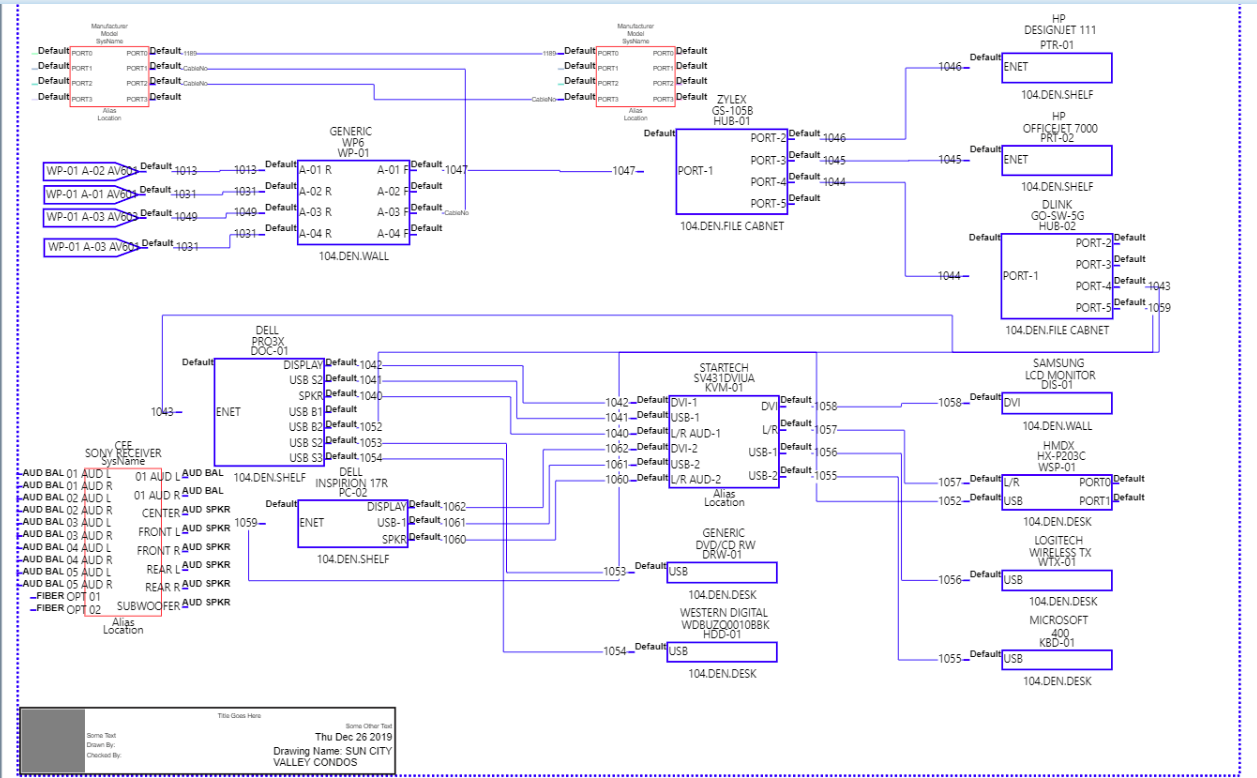Select the DLINK GO-SW-5G HUB-02 device block

1057,276
